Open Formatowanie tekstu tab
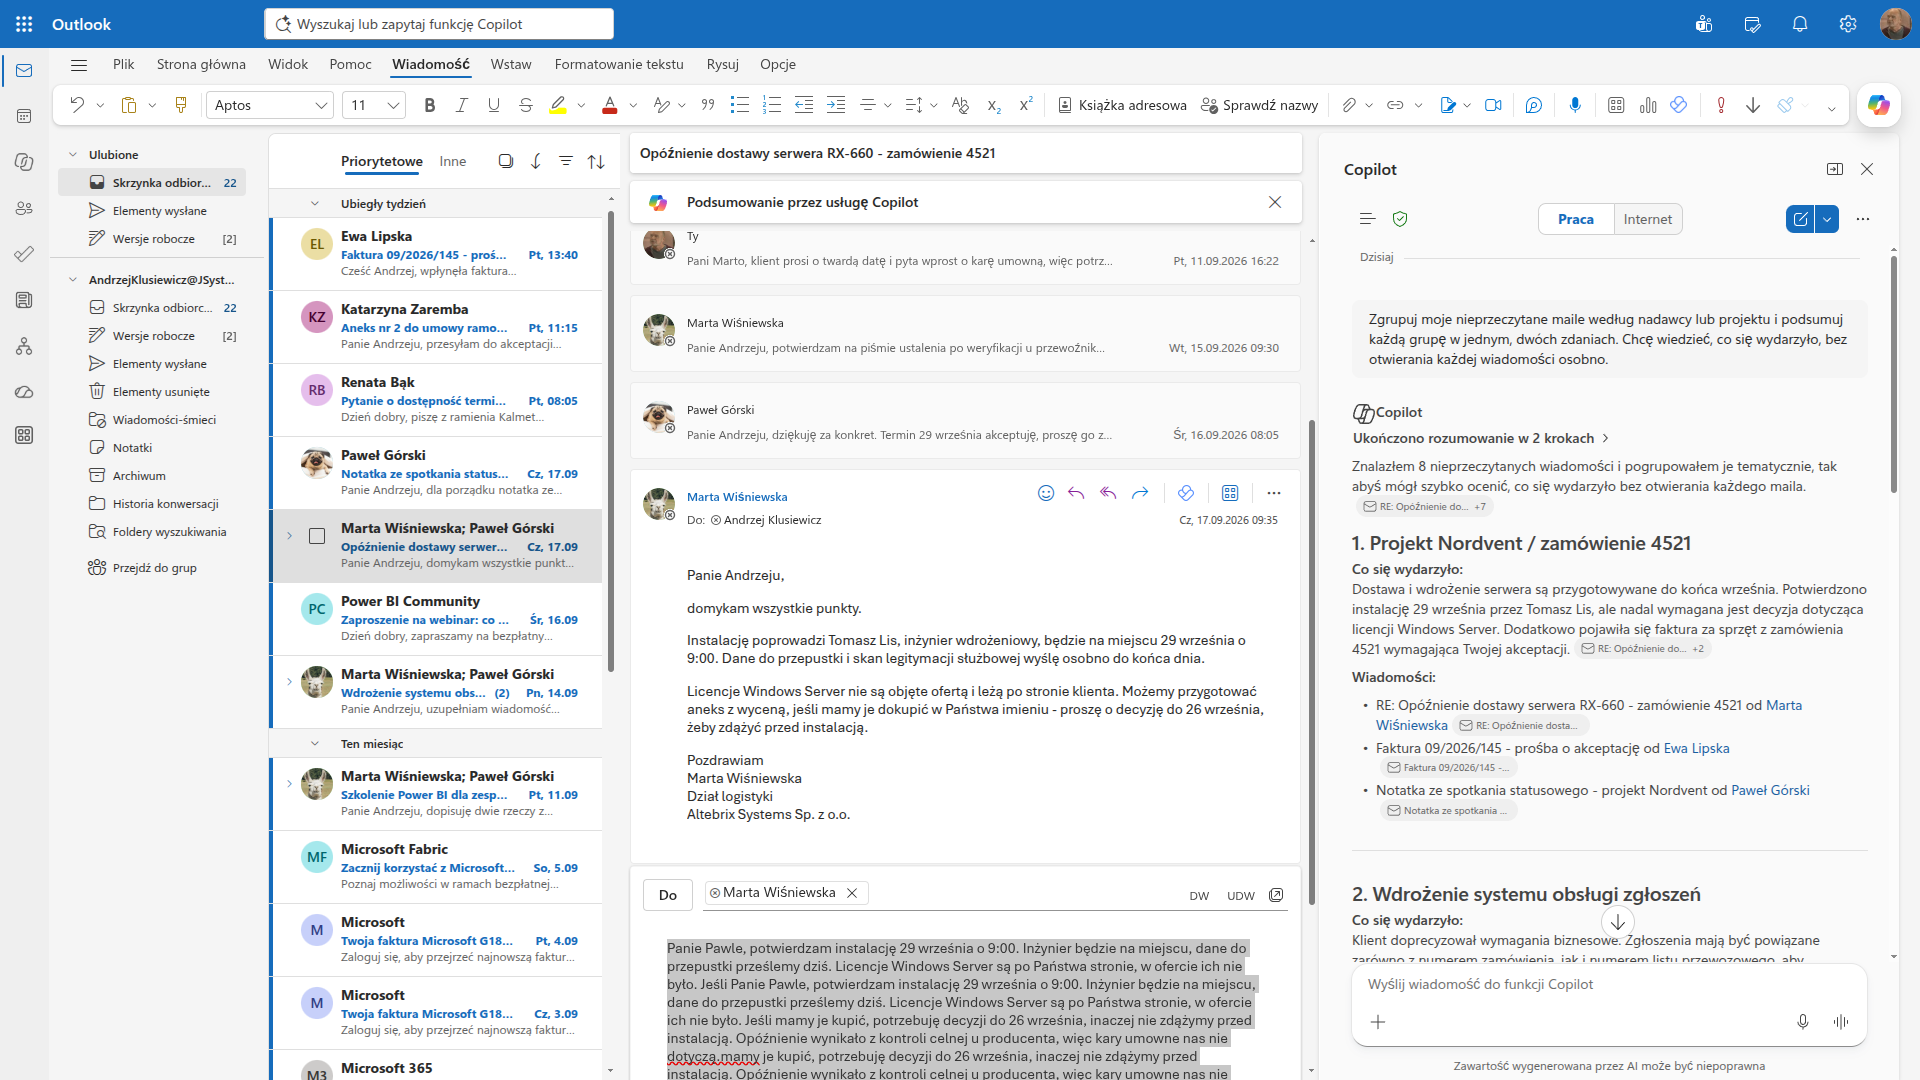The width and height of the screenshot is (1920, 1080). coord(619,64)
